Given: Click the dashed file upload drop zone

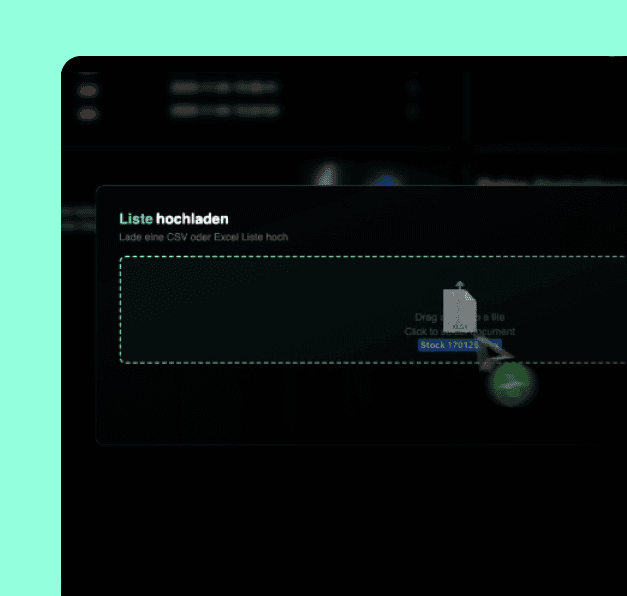Looking at the screenshot, I should 373,310.
